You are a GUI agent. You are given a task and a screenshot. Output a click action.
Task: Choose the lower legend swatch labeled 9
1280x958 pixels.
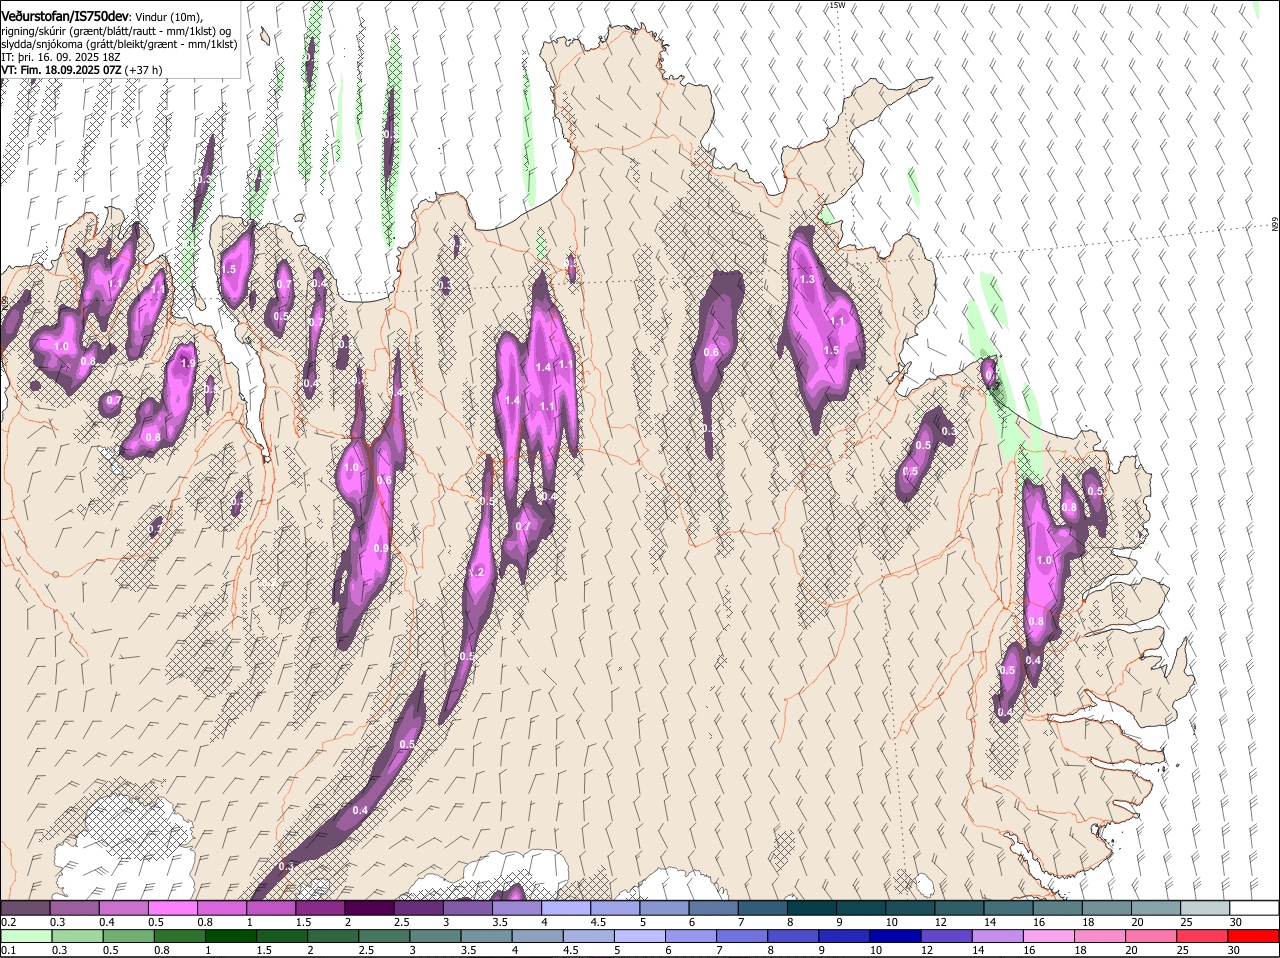843,936
